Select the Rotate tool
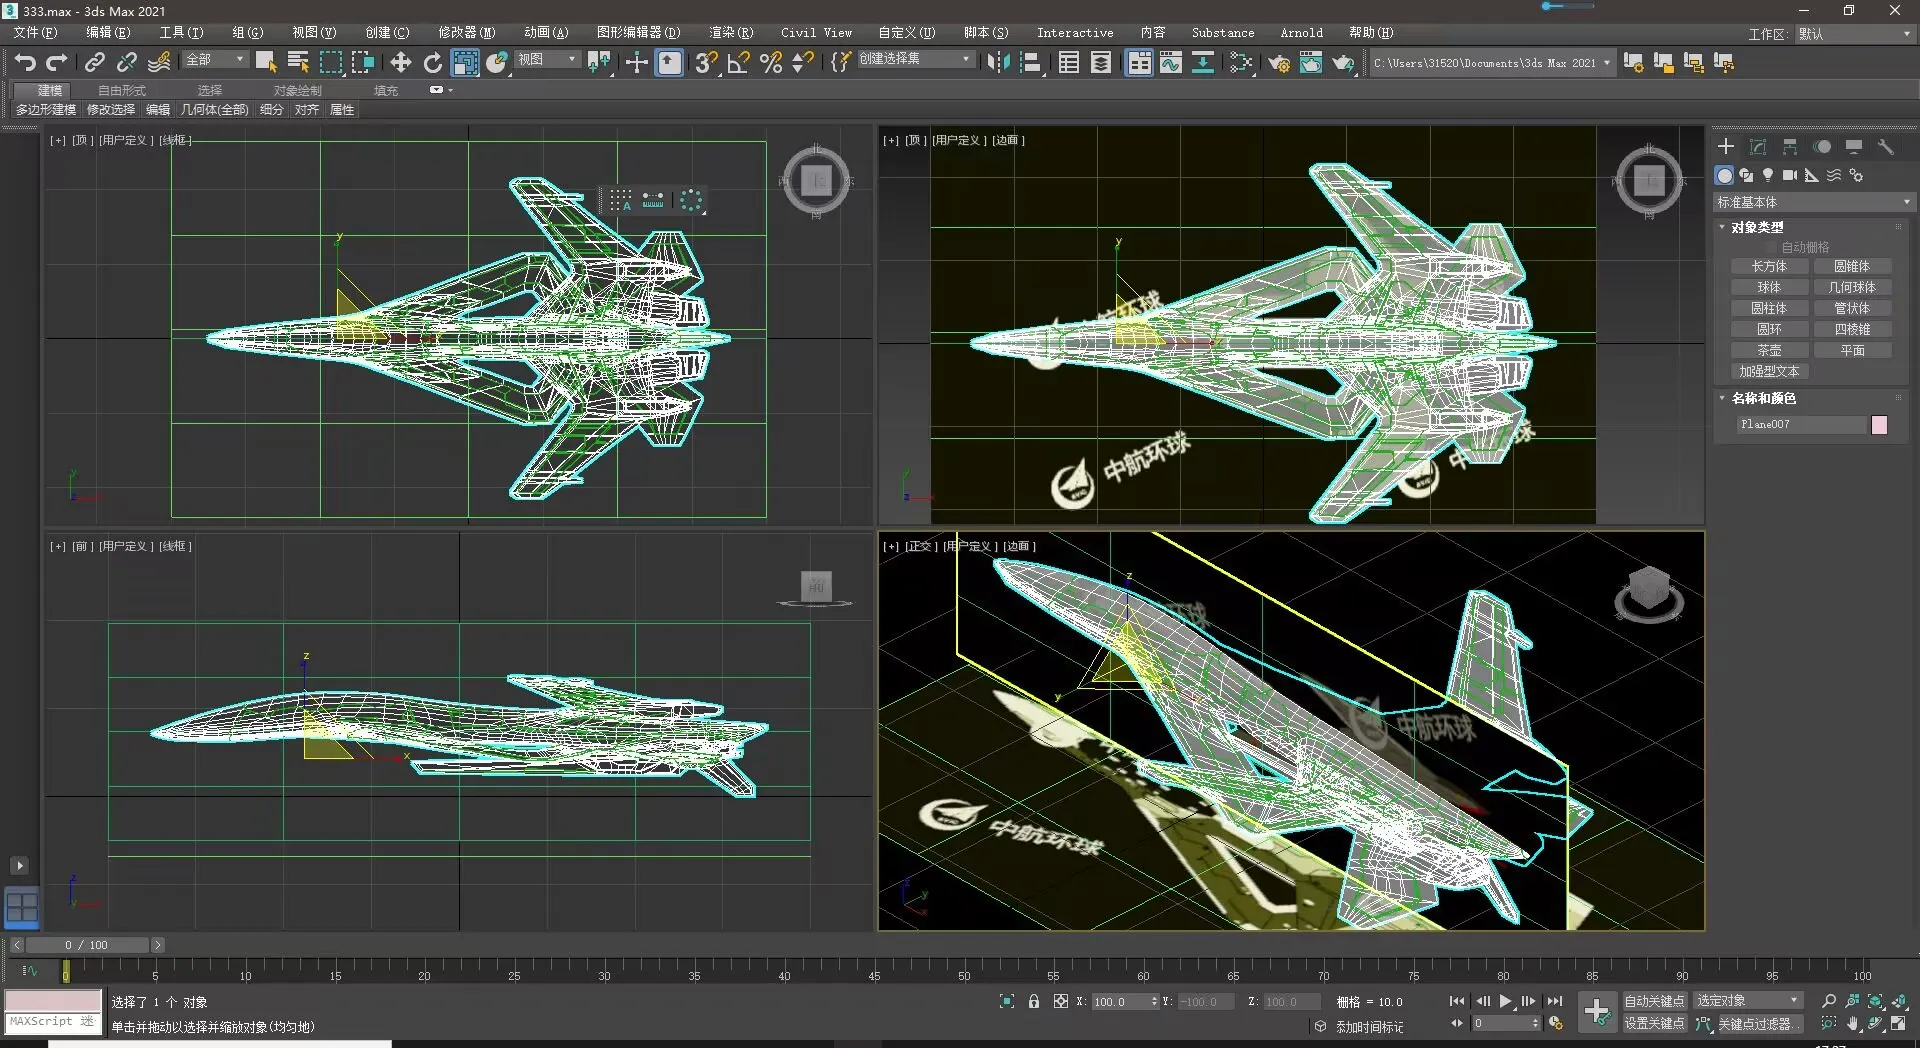The width and height of the screenshot is (1920, 1048). coord(432,63)
